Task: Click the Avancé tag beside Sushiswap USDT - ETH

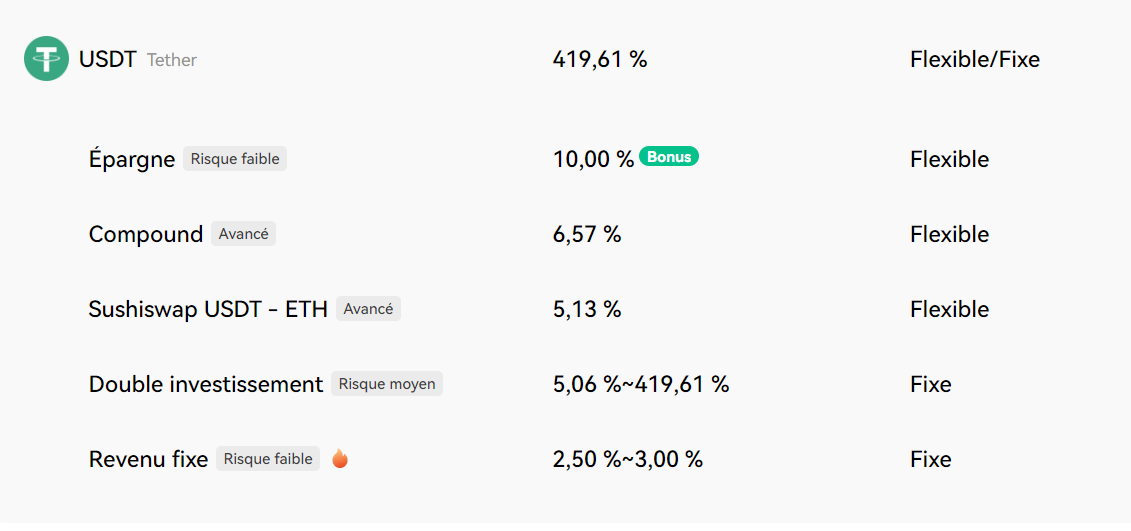Action: coord(369,309)
